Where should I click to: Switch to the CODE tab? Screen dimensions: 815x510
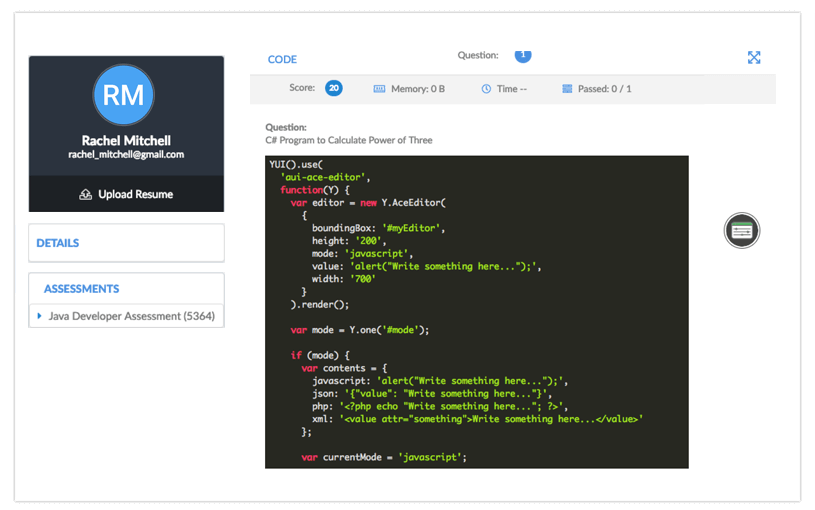[282, 60]
